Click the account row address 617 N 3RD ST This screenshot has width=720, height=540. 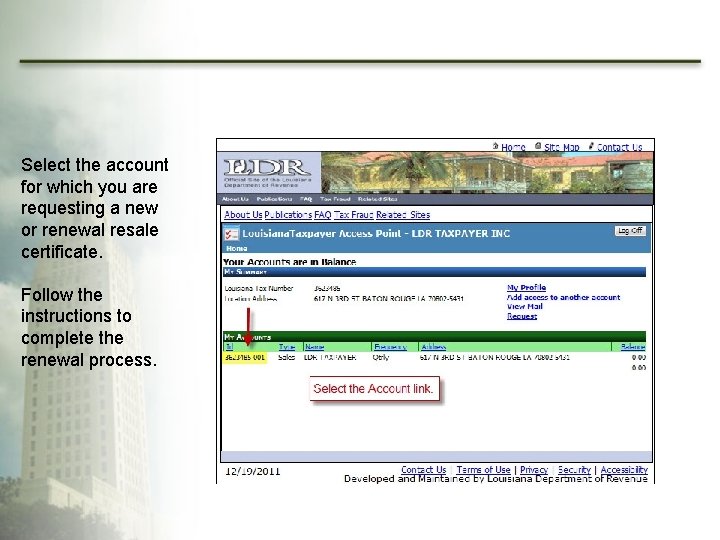click(x=495, y=357)
